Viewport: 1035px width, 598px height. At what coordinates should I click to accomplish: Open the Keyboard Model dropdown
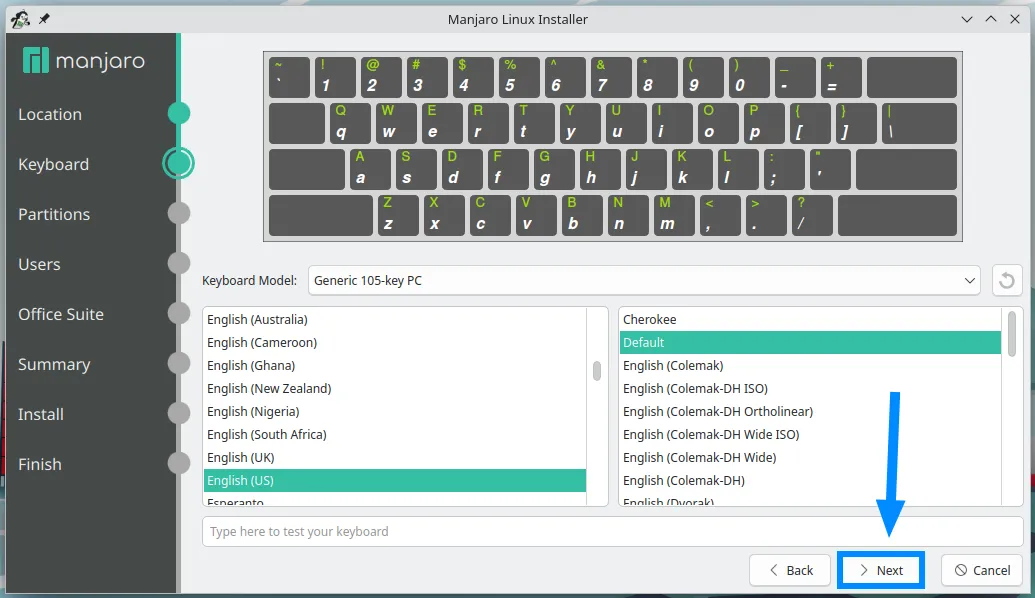pyautogui.click(x=645, y=280)
